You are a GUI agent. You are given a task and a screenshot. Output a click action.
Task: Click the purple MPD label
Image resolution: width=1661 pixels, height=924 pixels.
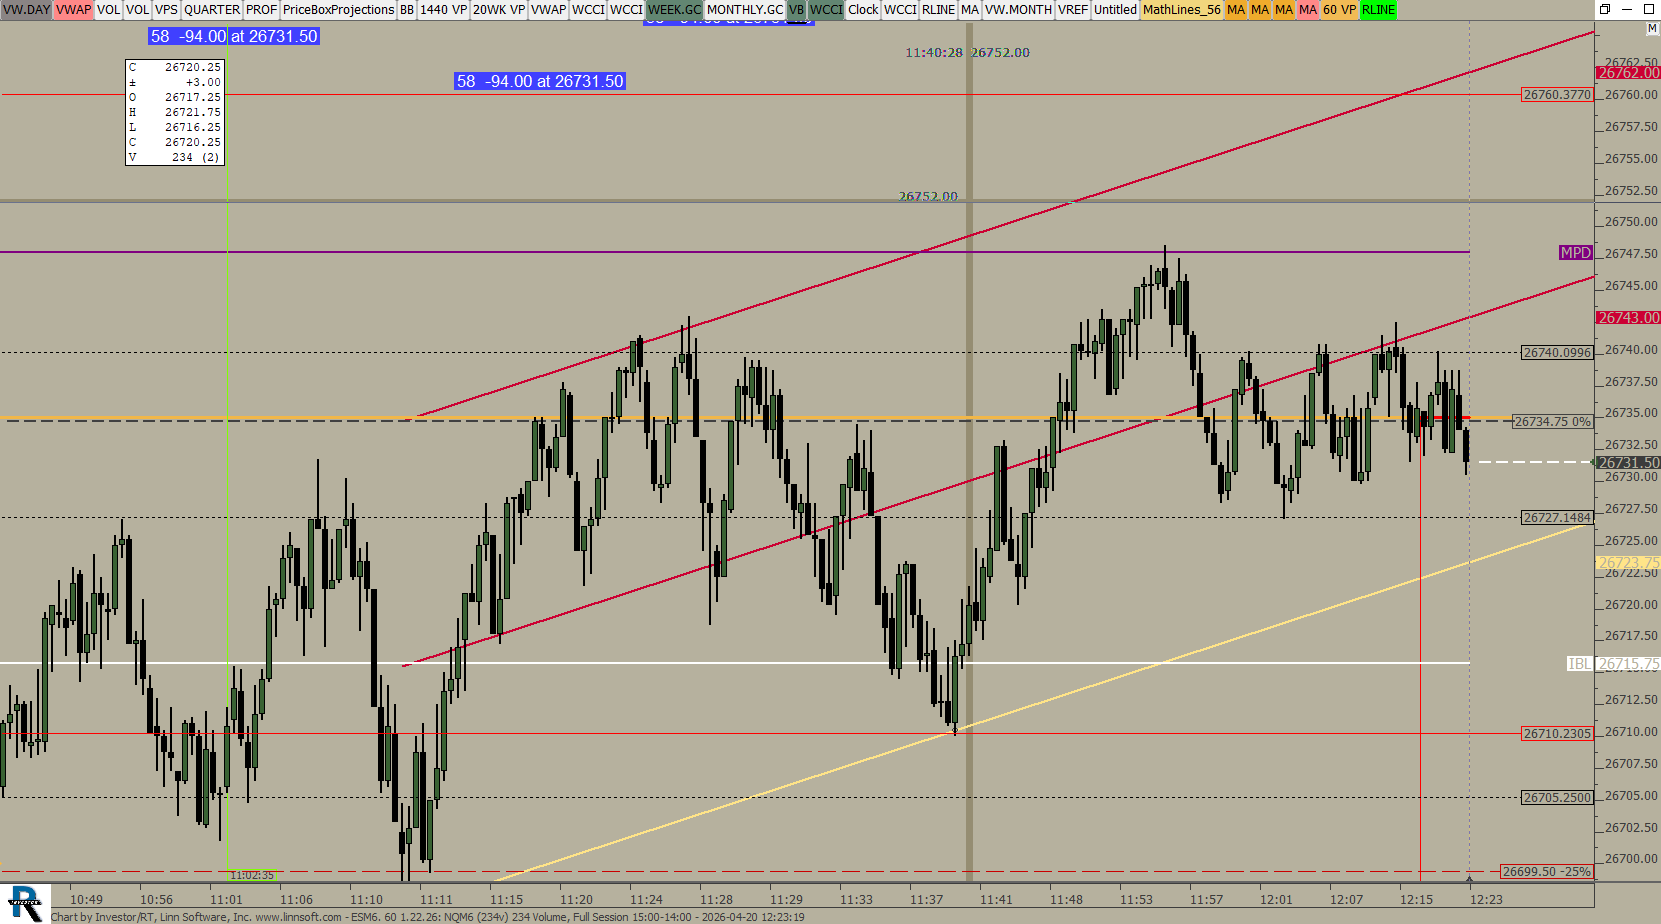pos(1575,253)
